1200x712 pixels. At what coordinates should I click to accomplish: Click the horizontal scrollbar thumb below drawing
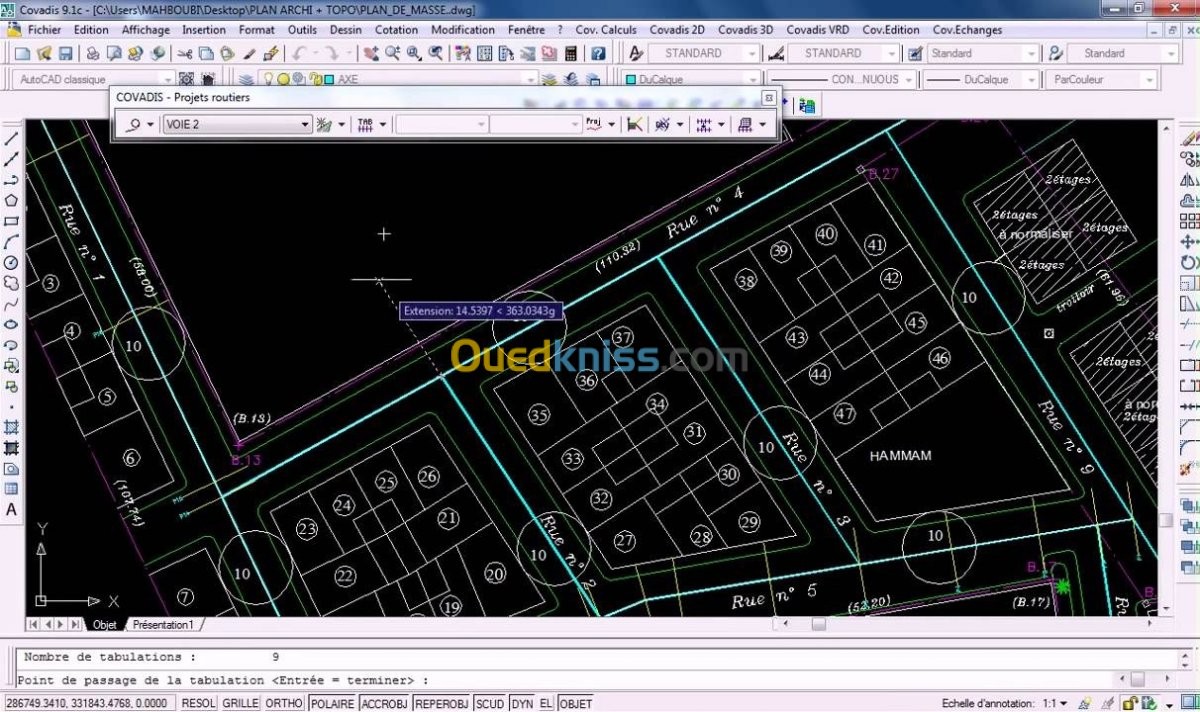click(x=818, y=624)
